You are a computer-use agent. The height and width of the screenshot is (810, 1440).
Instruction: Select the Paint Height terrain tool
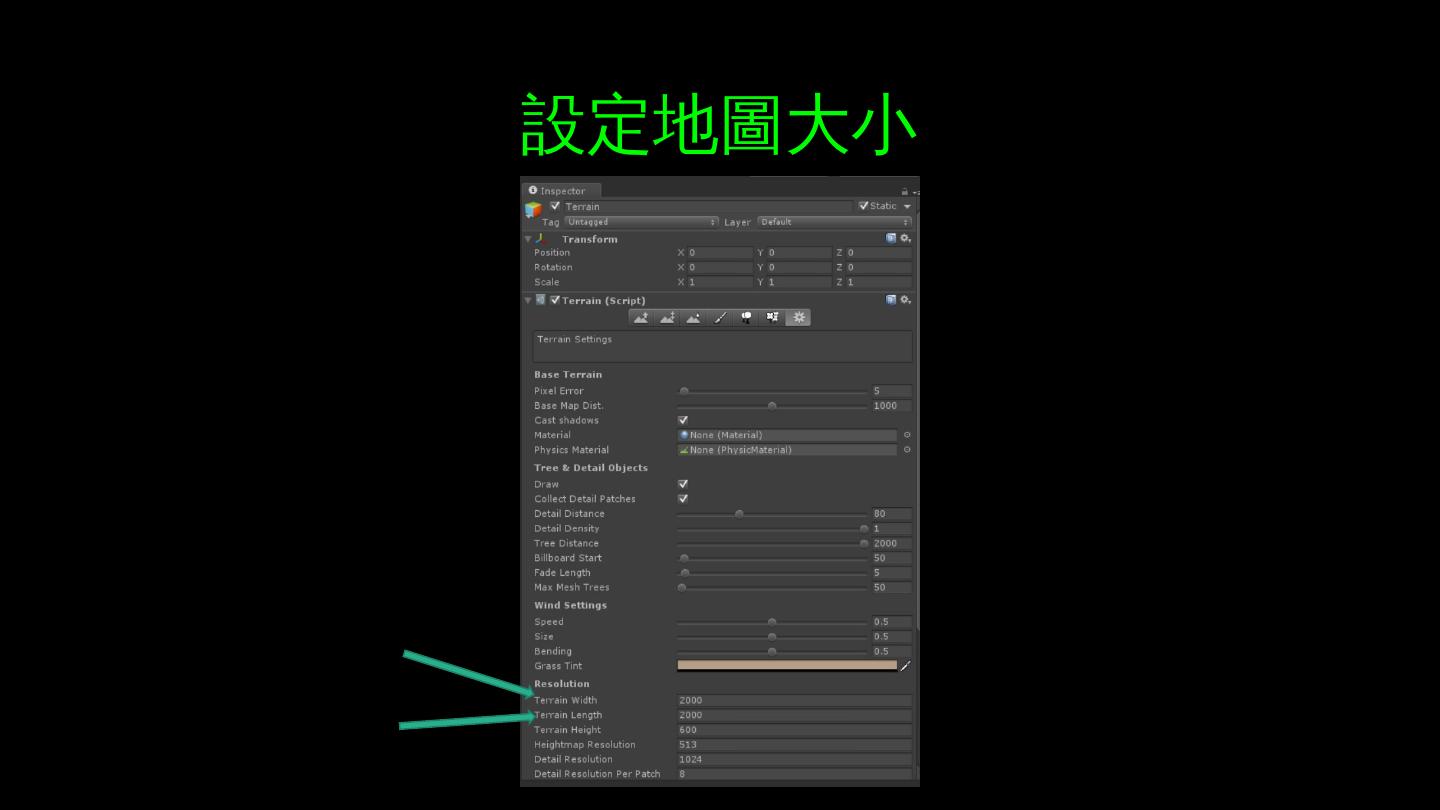[667, 318]
